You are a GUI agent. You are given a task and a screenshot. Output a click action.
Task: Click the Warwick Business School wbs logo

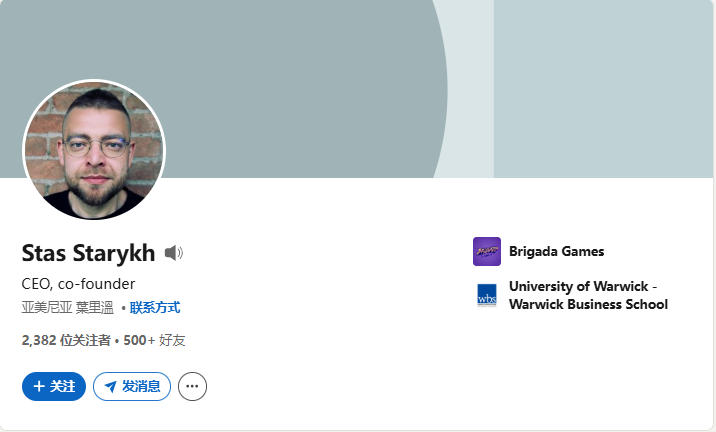click(x=486, y=295)
